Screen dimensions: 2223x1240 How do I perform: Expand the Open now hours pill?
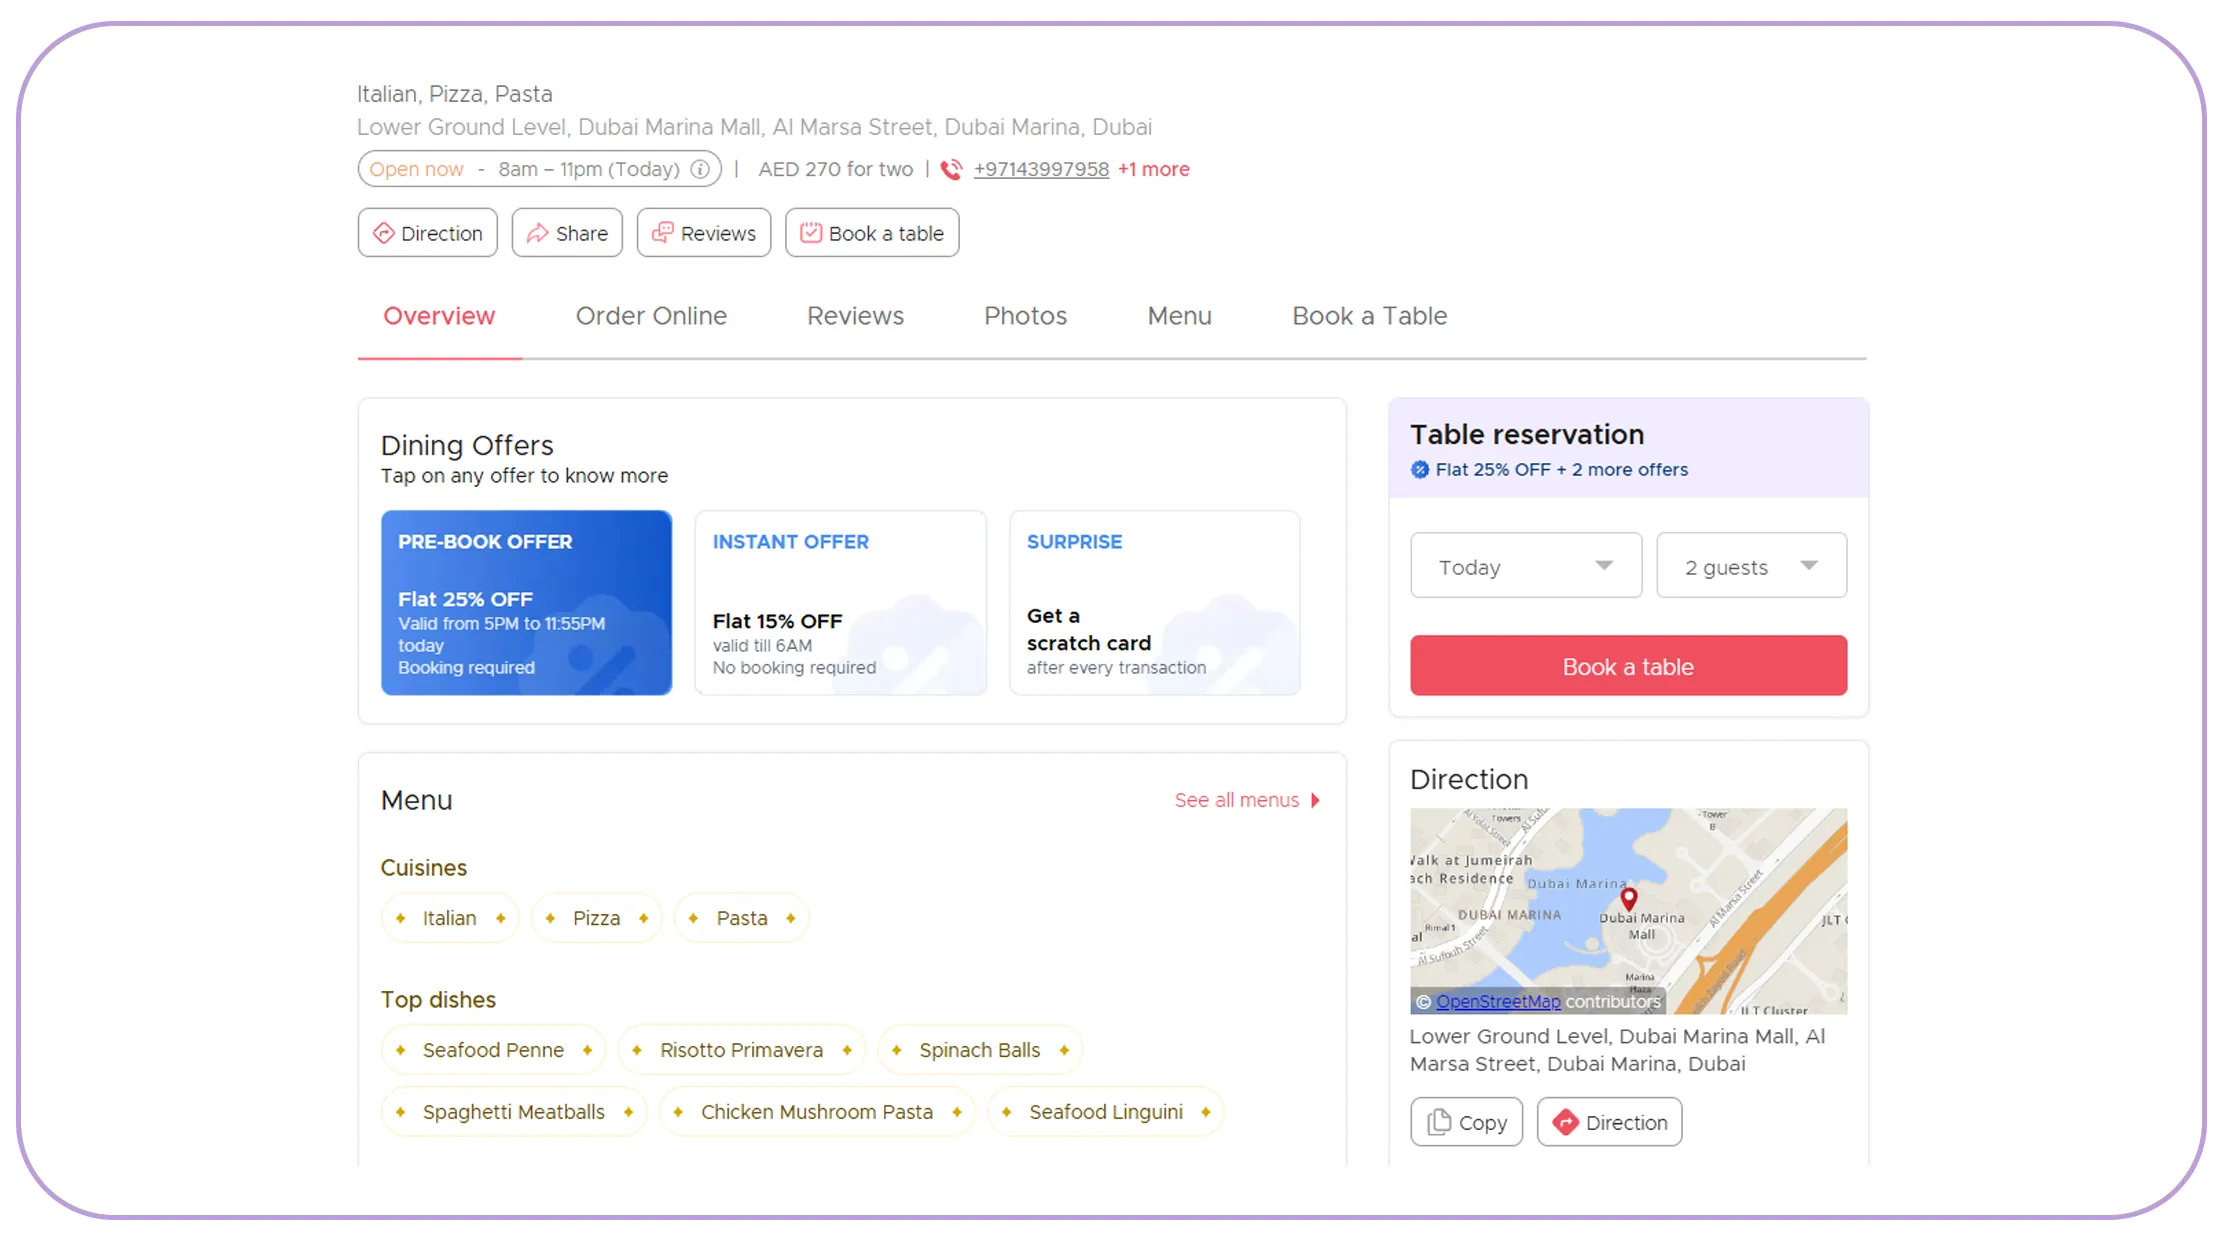point(540,169)
